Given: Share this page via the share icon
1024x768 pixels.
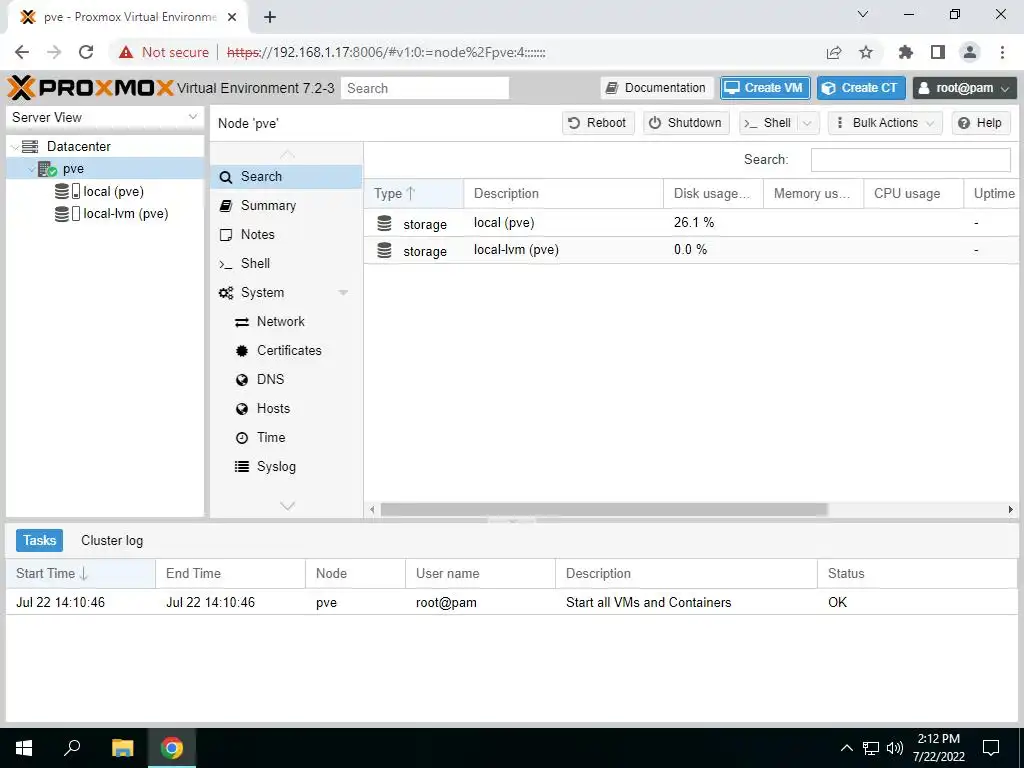Looking at the screenshot, I should pyautogui.click(x=834, y=52).
